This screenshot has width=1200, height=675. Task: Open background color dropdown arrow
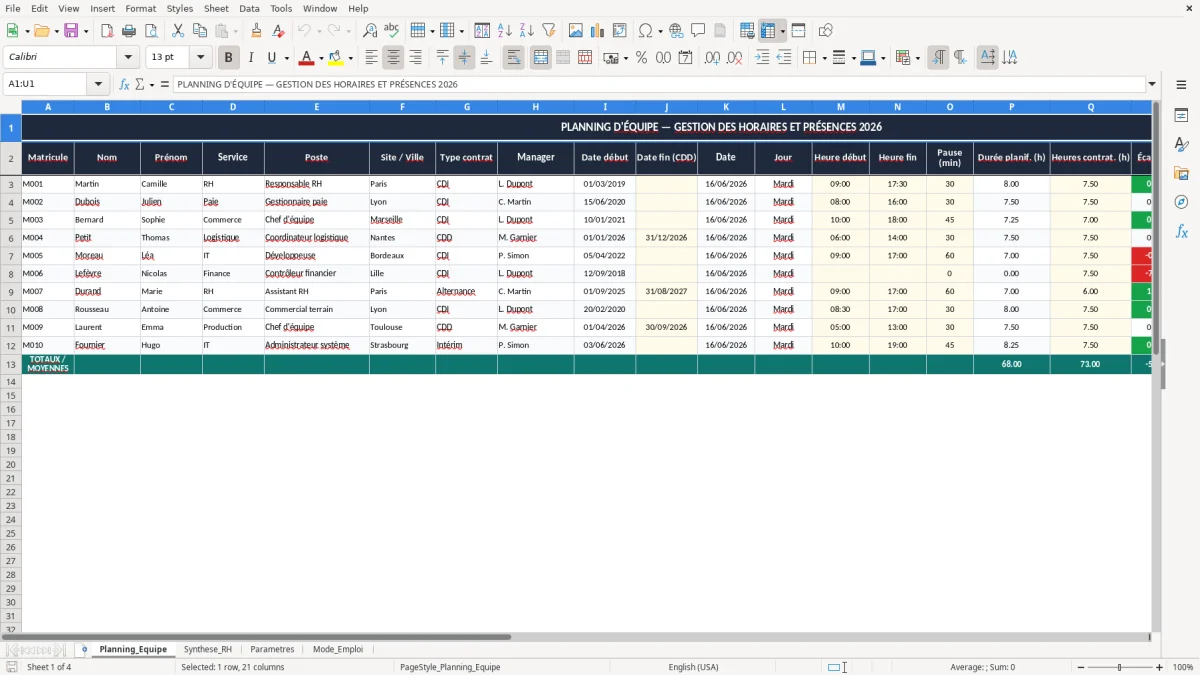pos(351,58)
